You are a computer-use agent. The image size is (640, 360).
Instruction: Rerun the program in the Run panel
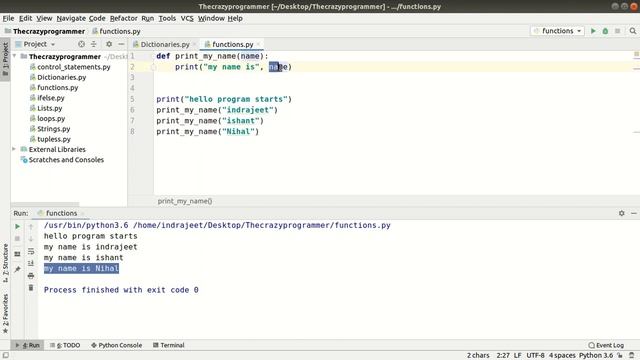coord(18,227)
